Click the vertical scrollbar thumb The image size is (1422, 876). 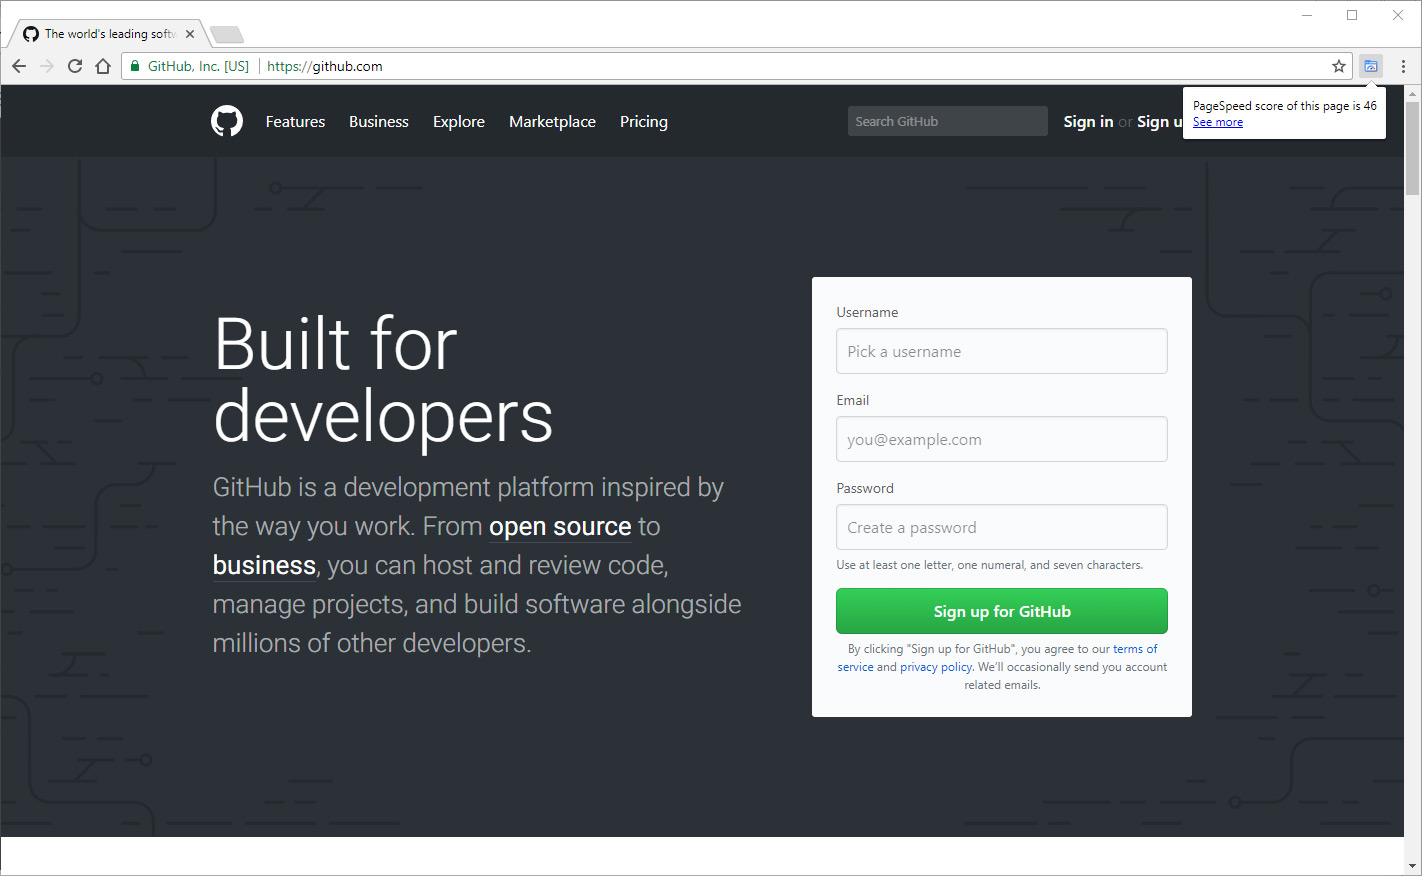pos(1412,148)
